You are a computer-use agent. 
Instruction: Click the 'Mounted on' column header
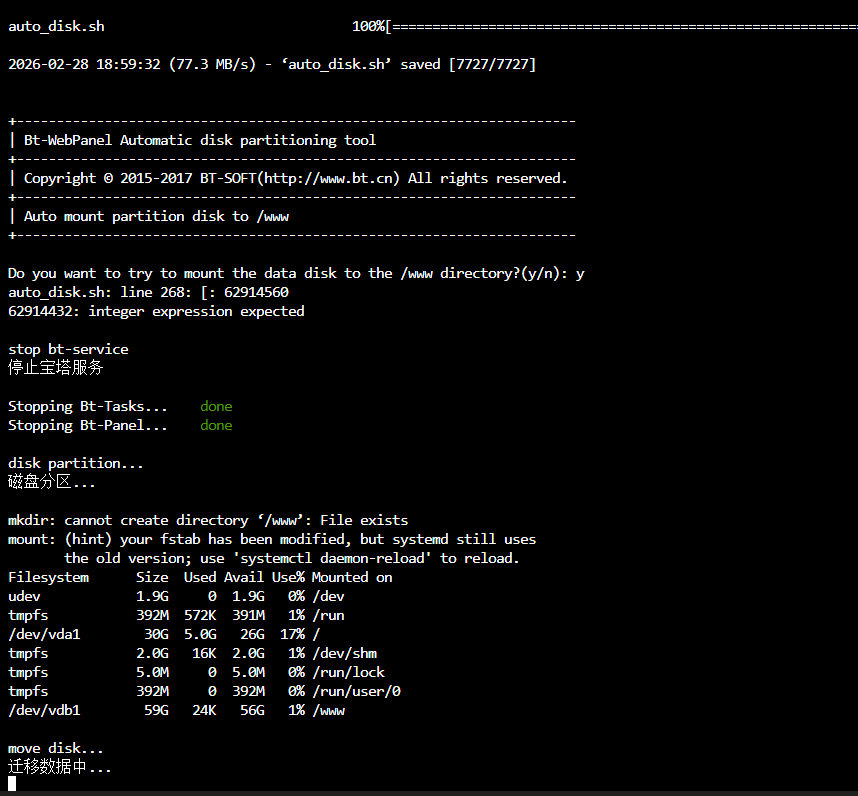click(352, 577)
